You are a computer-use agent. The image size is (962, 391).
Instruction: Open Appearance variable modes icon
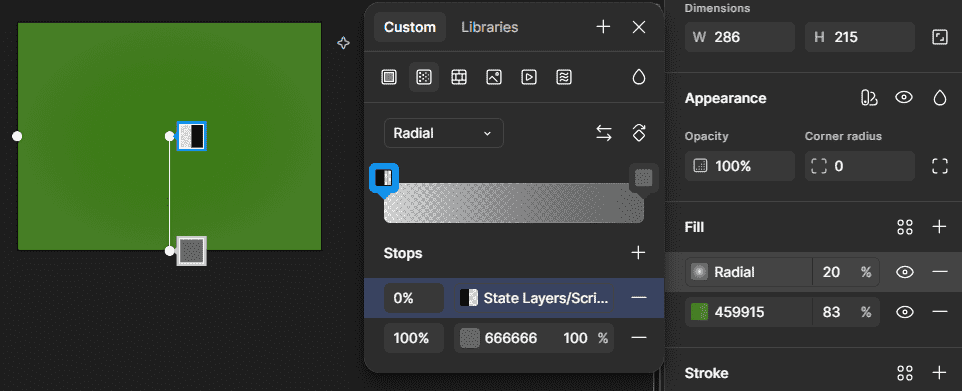(869, 98)
